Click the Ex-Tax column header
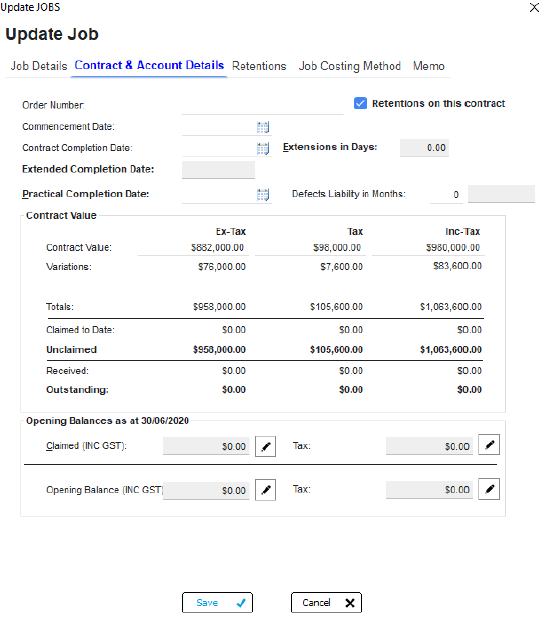This screenshot has width=546, height=617. point(231,232)
